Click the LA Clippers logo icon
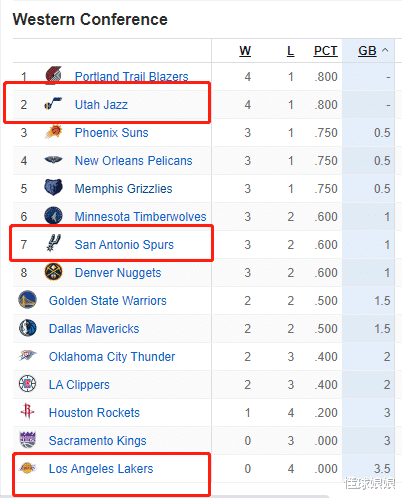 [x=27, y=383]
